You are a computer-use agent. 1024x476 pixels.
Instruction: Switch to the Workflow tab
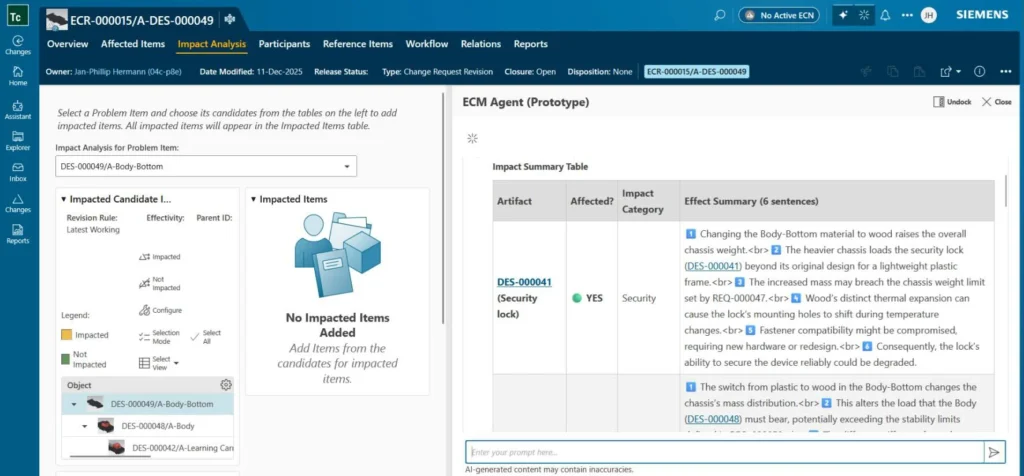click(426, 44)
